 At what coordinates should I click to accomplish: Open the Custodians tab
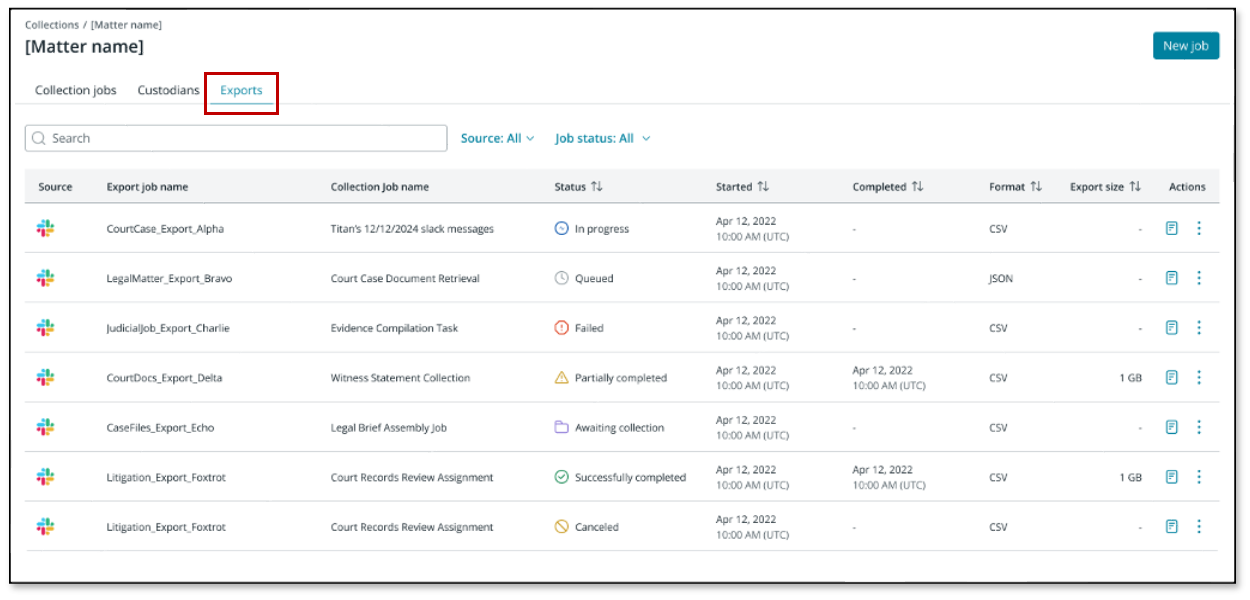tap(168, 90)
